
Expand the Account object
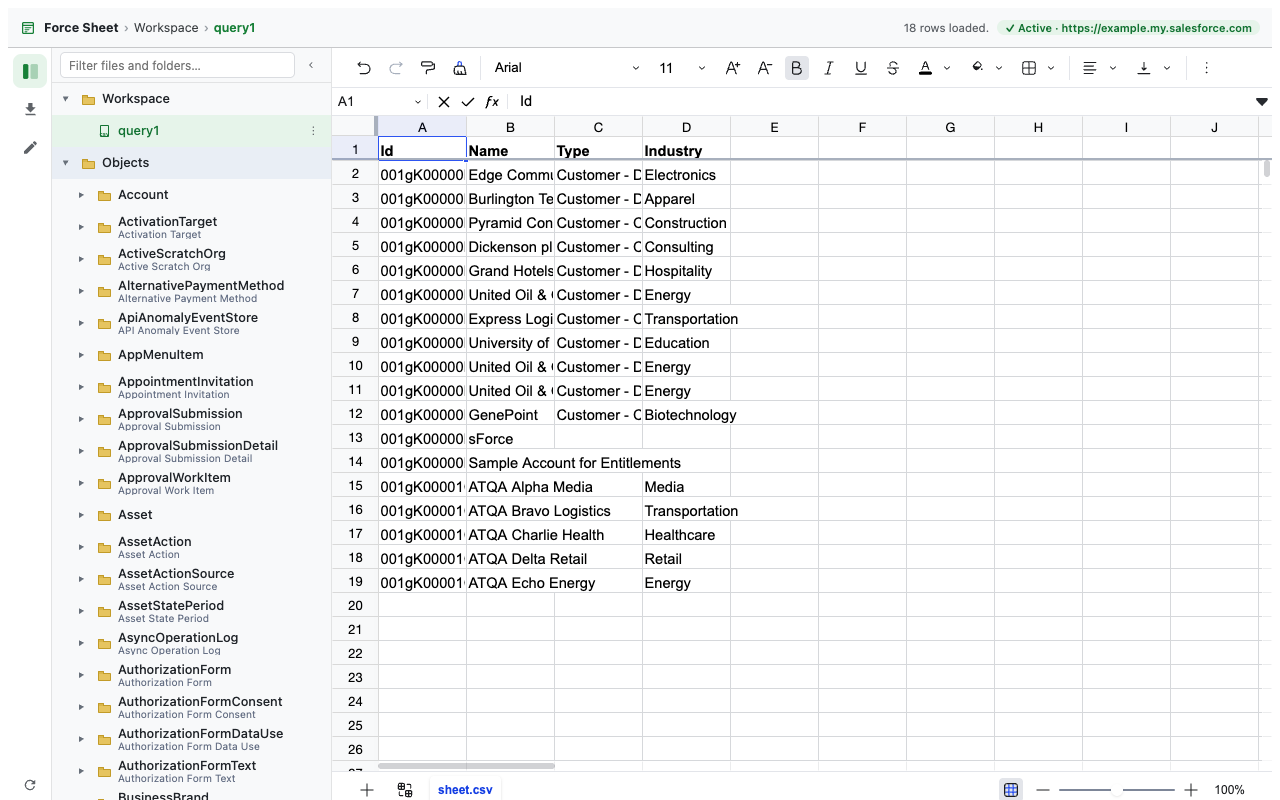coord(82,195)
